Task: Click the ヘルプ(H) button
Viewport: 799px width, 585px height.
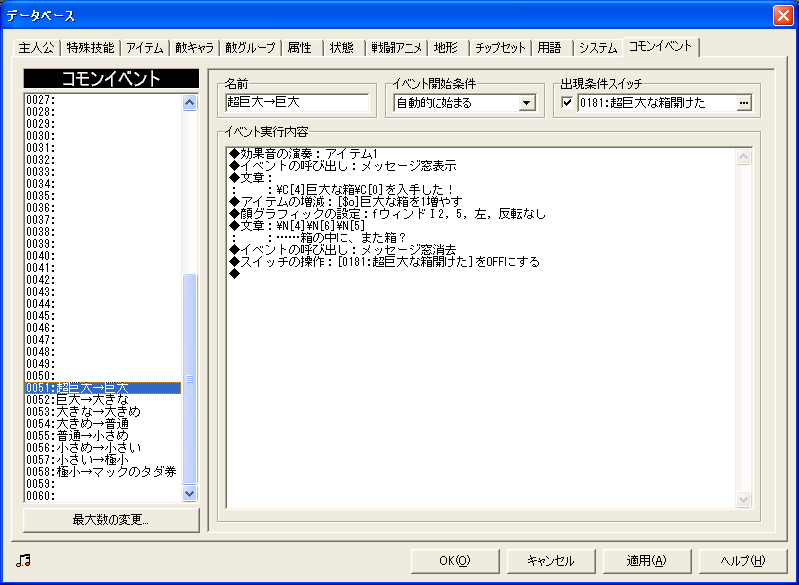Action: pos(742,561)
